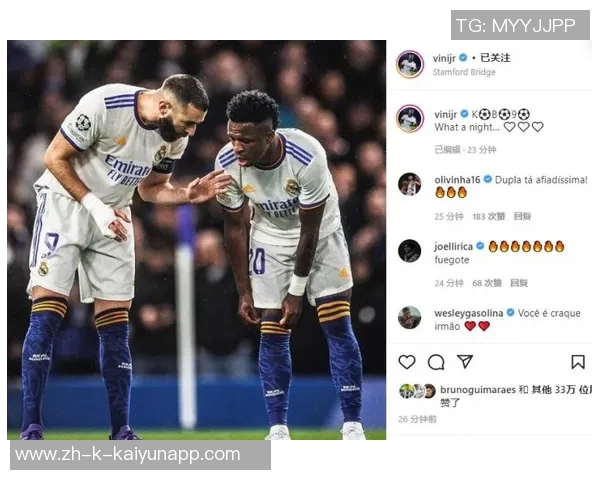View the 68 次赞 likes on joellirica's comment
This screenshot has height=480, width=600.
(487, 283)
